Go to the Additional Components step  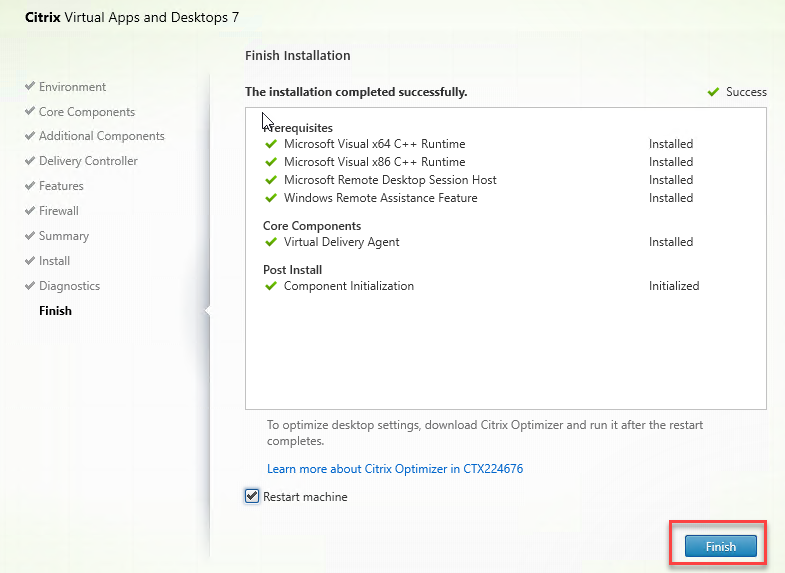point(101,136)
